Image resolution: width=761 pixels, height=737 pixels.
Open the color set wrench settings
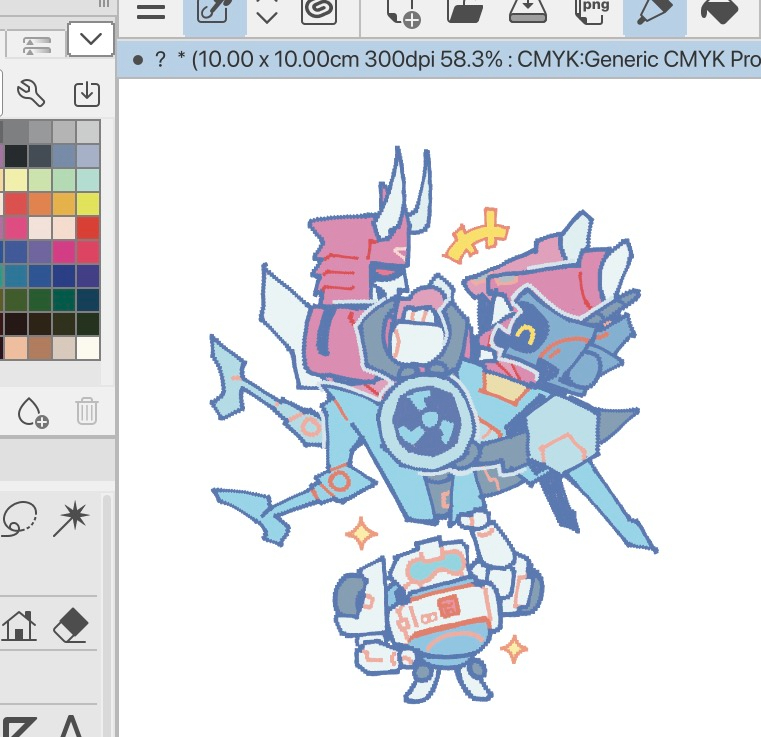(31, 94)
